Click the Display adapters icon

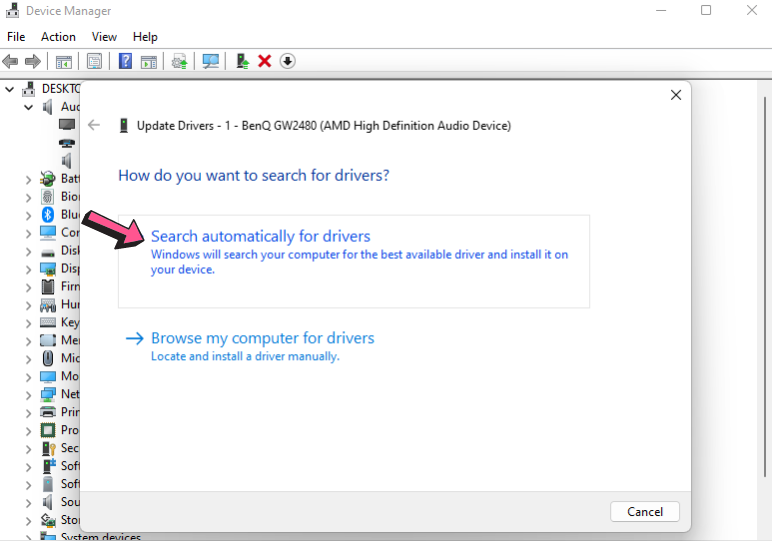[x=48, y=269]
